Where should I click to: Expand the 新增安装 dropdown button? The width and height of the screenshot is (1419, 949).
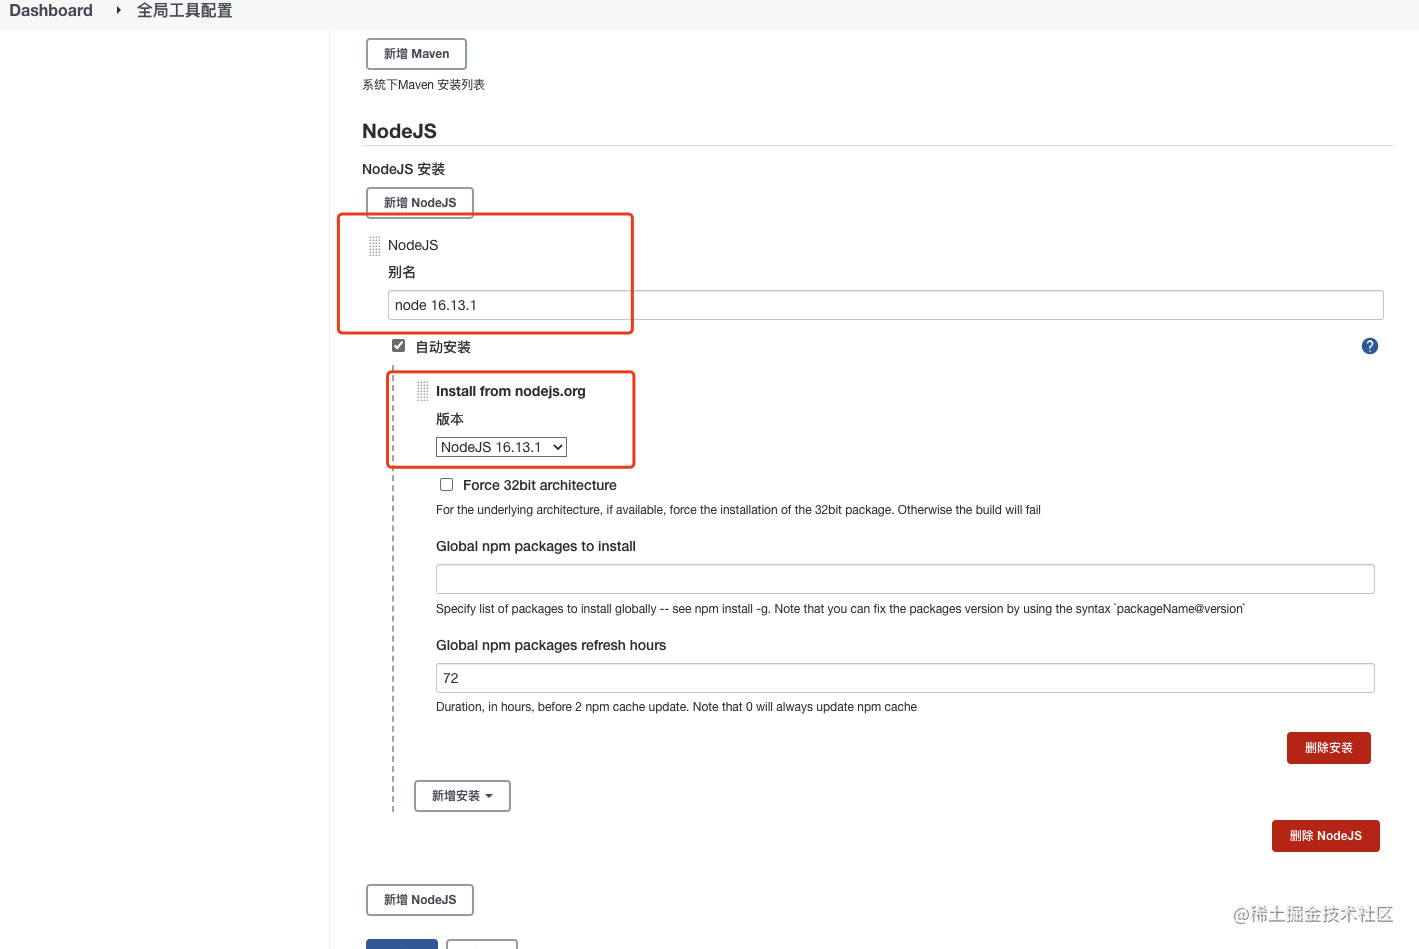coord(461,795)
